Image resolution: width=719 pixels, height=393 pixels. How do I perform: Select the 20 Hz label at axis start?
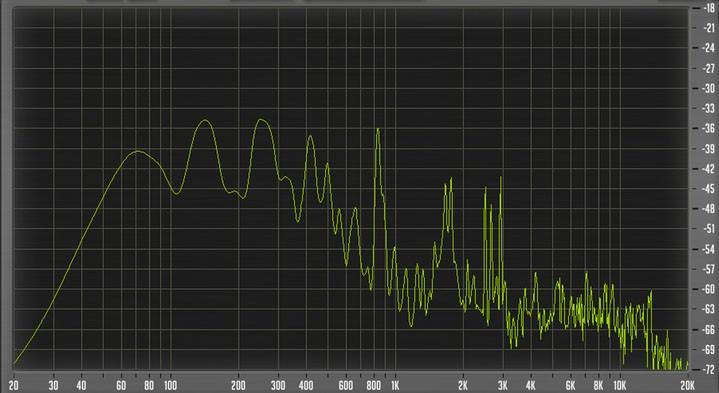click(13, 385)
